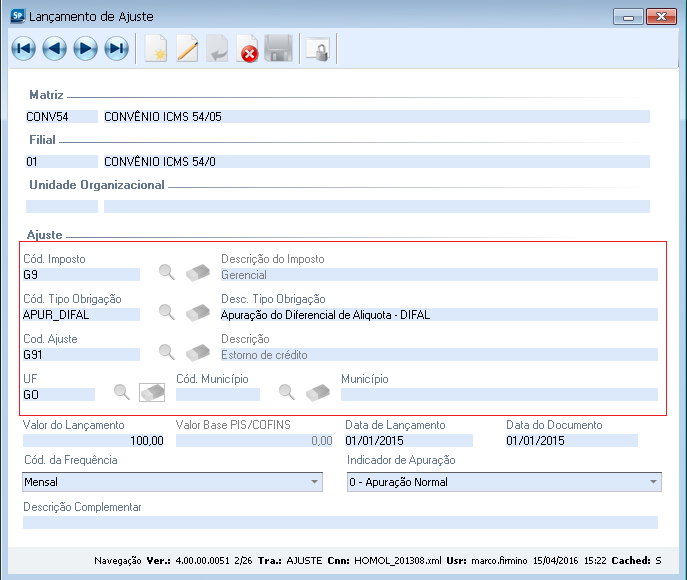Clear the Cod. Ajuste field with eraser
This screenshot has width=687, height=580.
(x=198, y=353)
